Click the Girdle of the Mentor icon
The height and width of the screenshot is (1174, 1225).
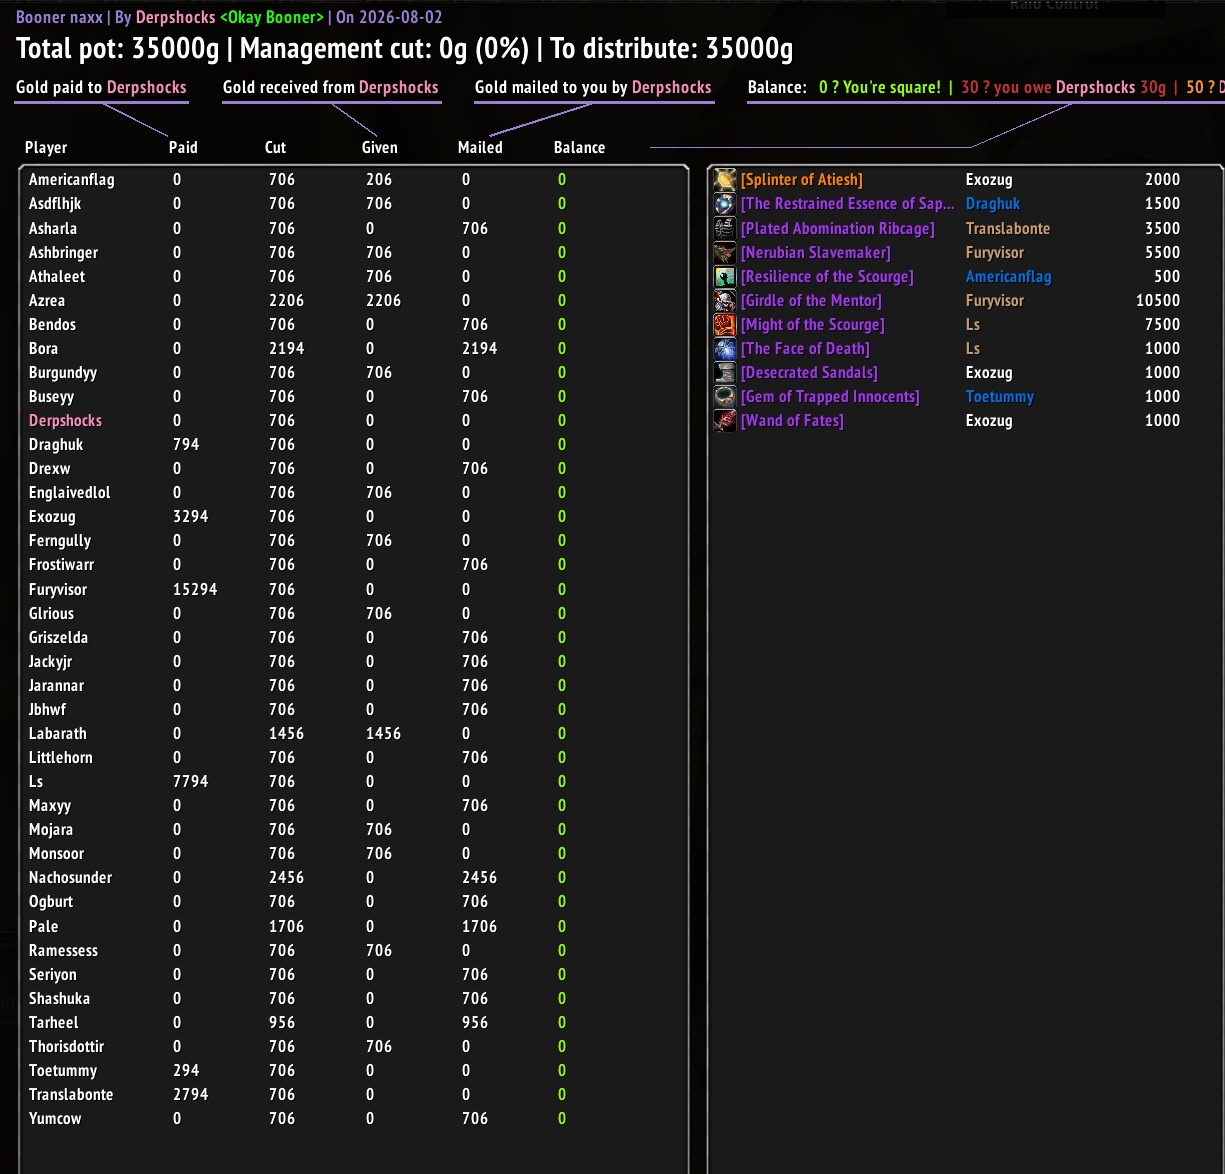725,300
